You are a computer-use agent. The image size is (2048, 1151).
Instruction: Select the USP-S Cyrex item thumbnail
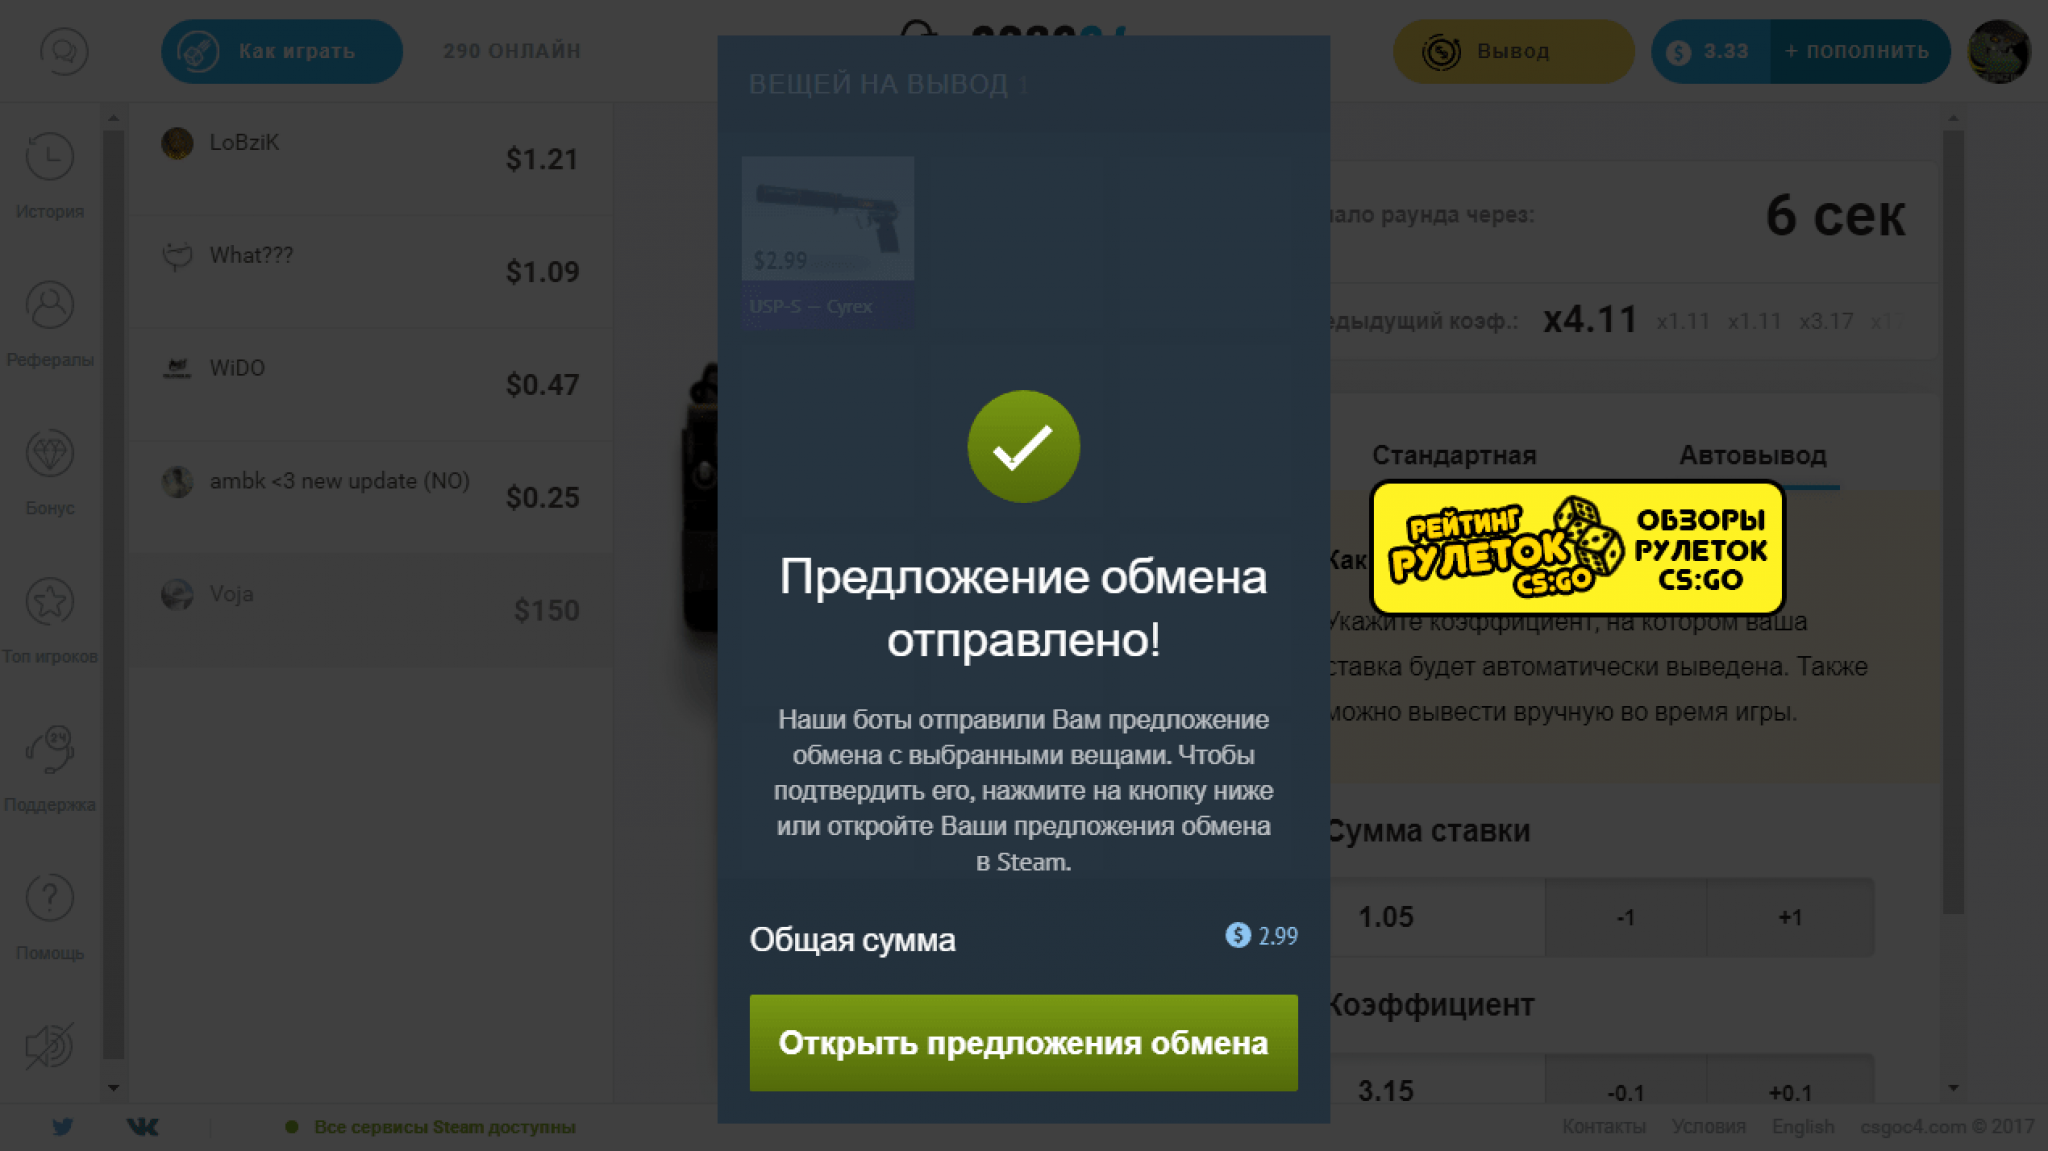pos(827,241)
